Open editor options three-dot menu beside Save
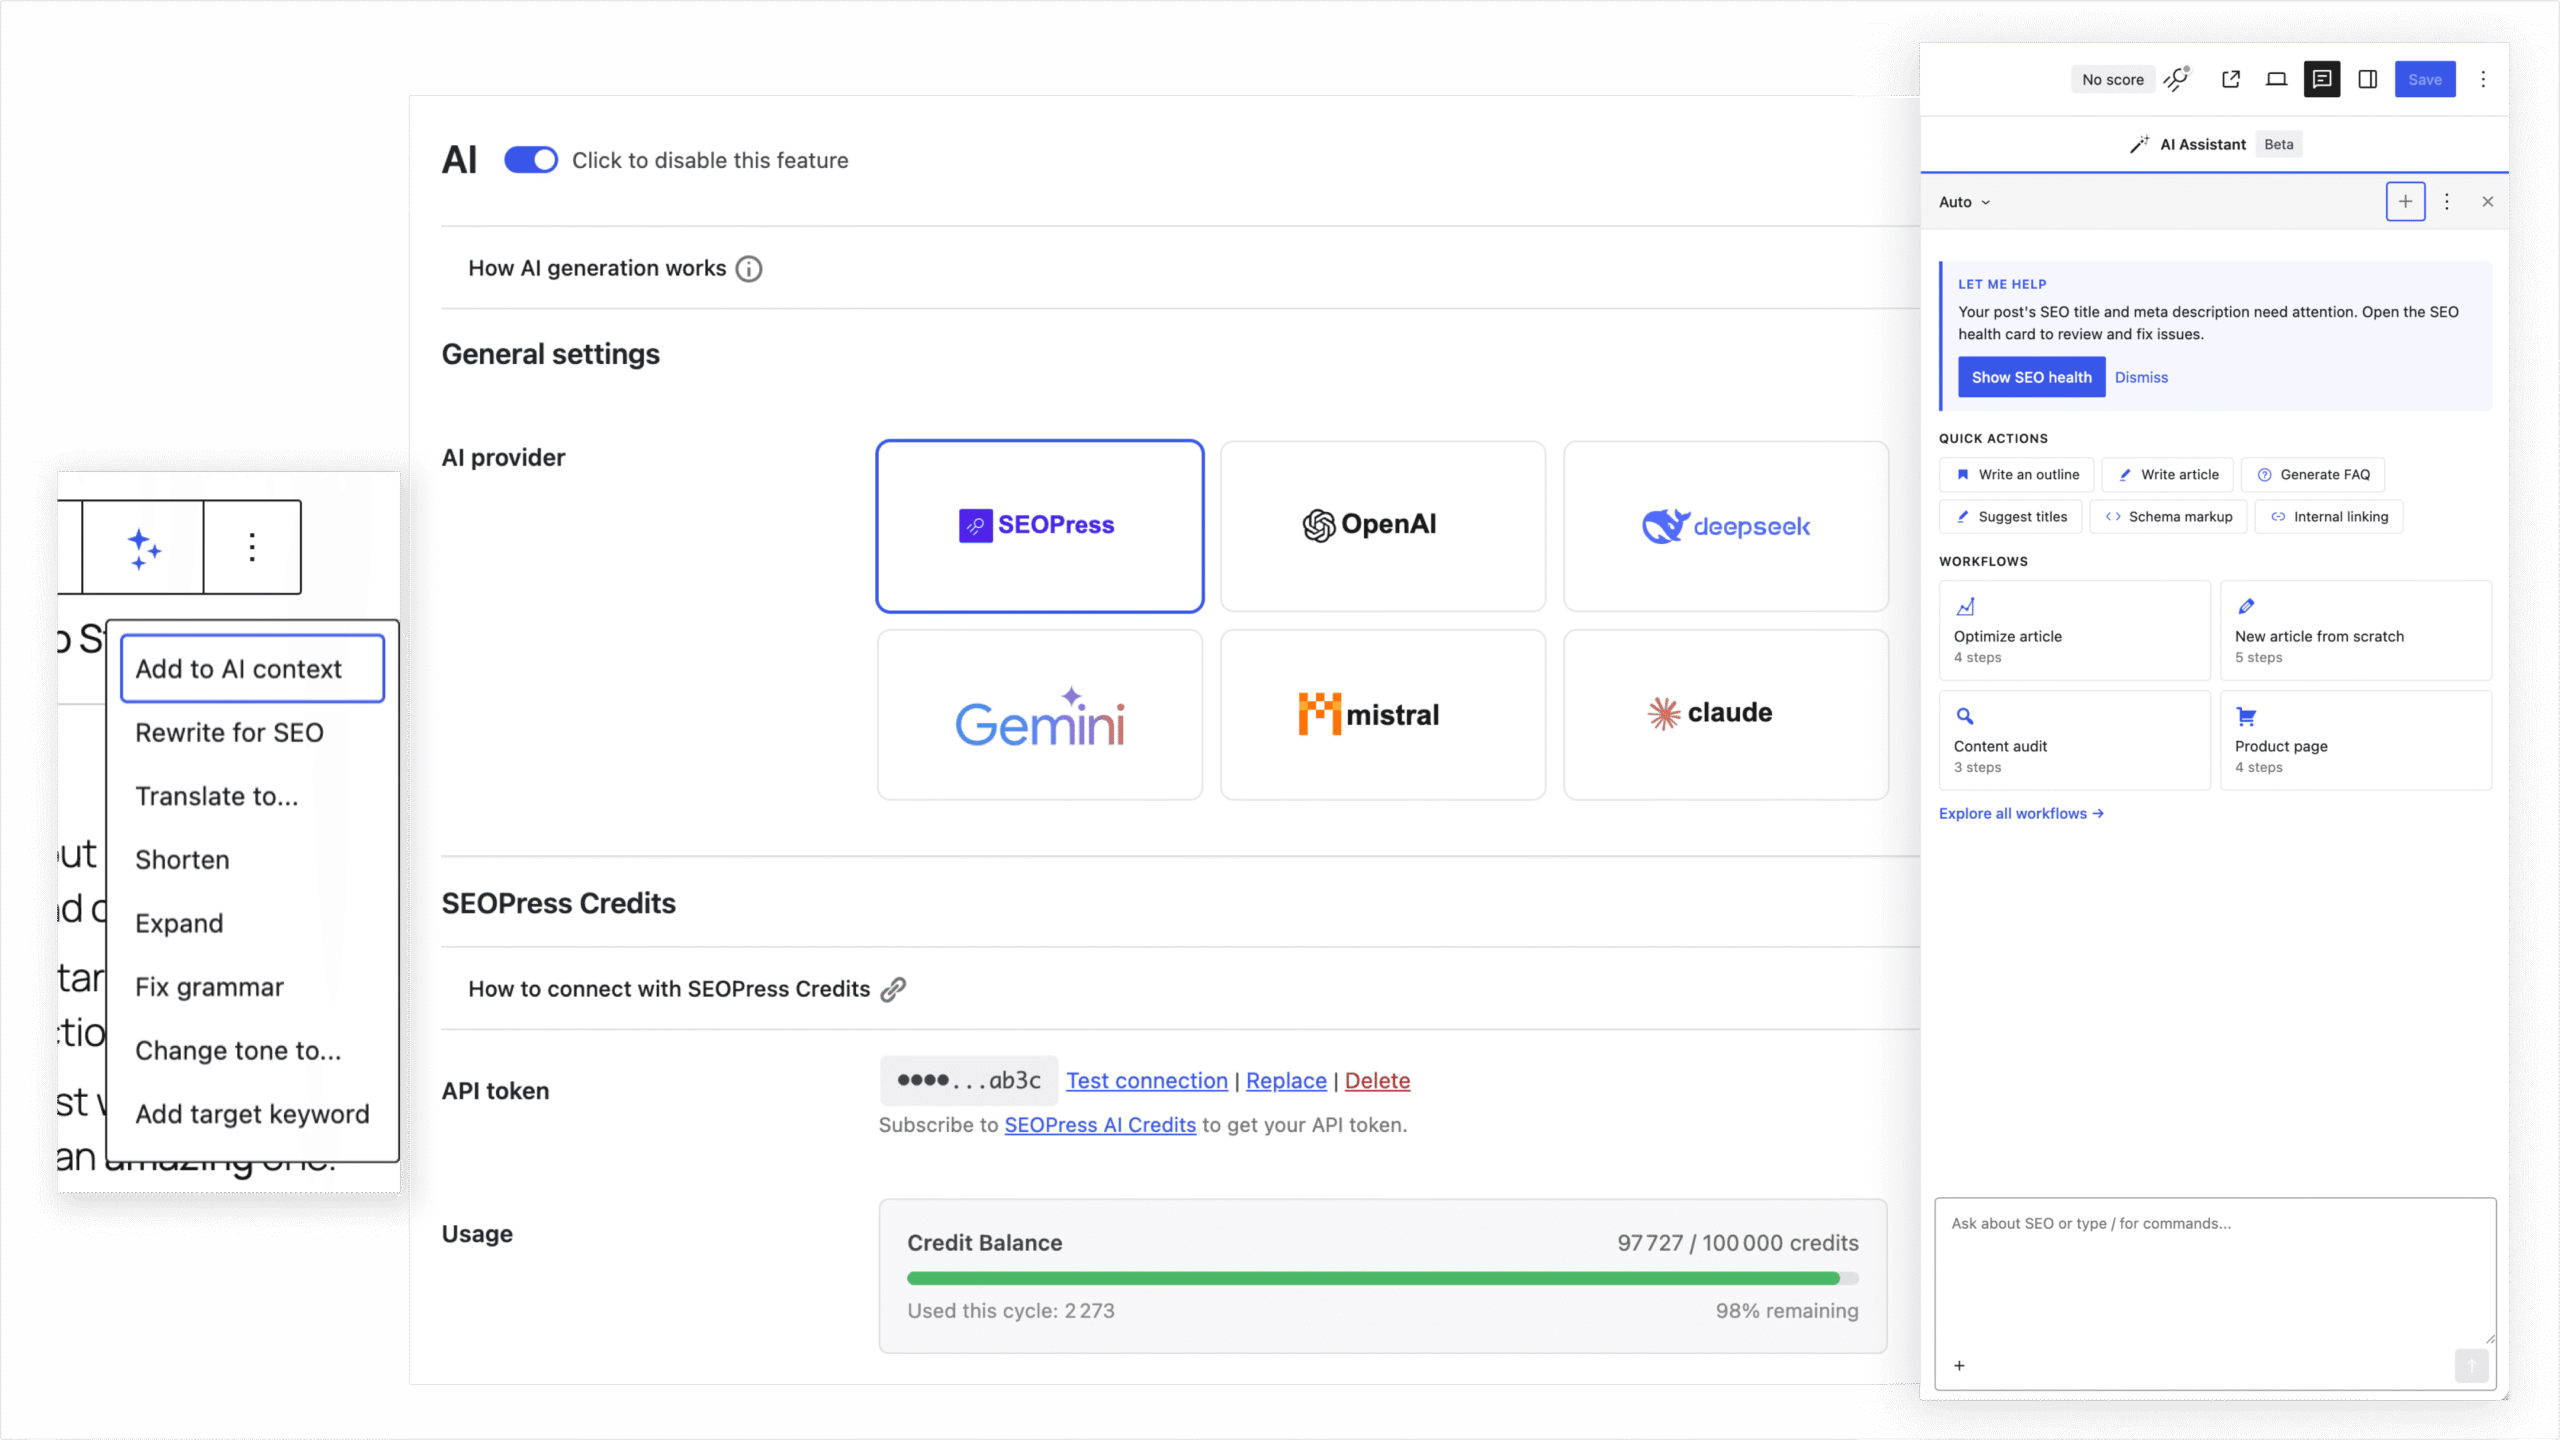 coord(2483,79)
